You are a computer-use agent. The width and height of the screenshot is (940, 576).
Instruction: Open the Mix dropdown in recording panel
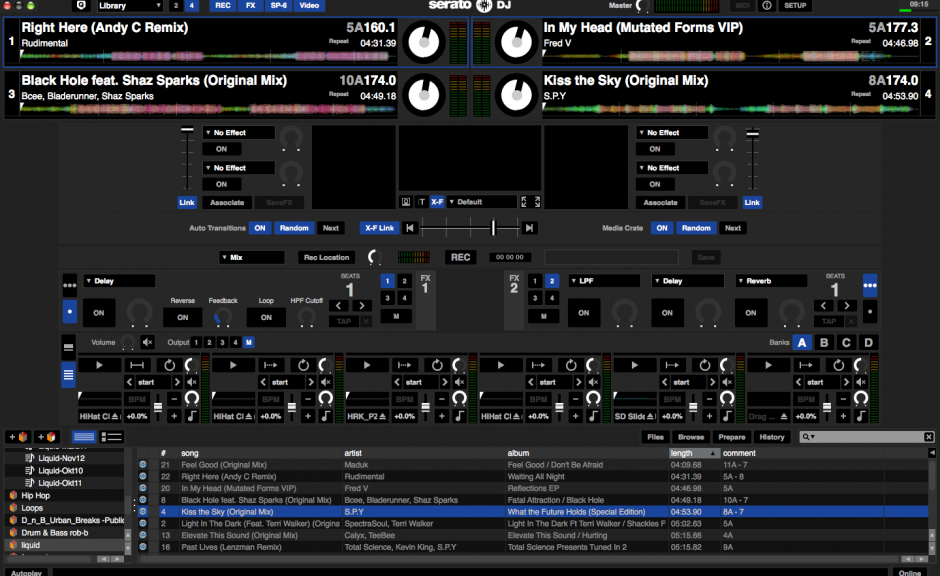coord(250,257)
